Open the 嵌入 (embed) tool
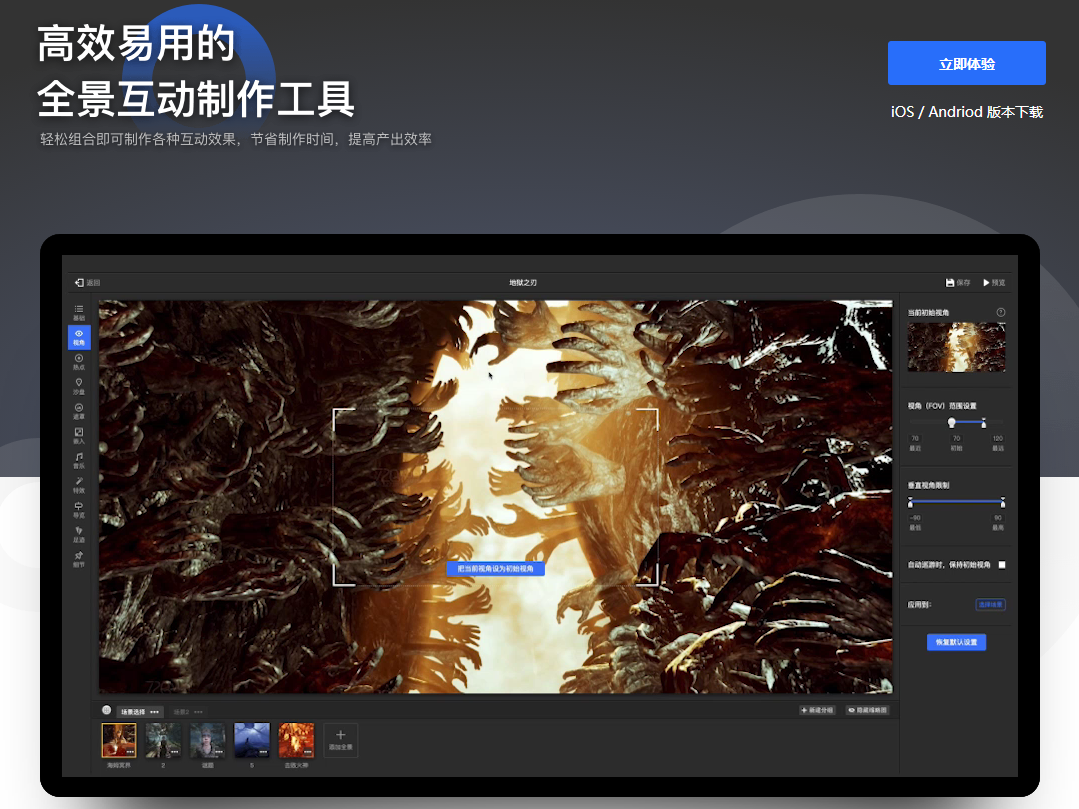1079x809 pixels. coord(79,435)
